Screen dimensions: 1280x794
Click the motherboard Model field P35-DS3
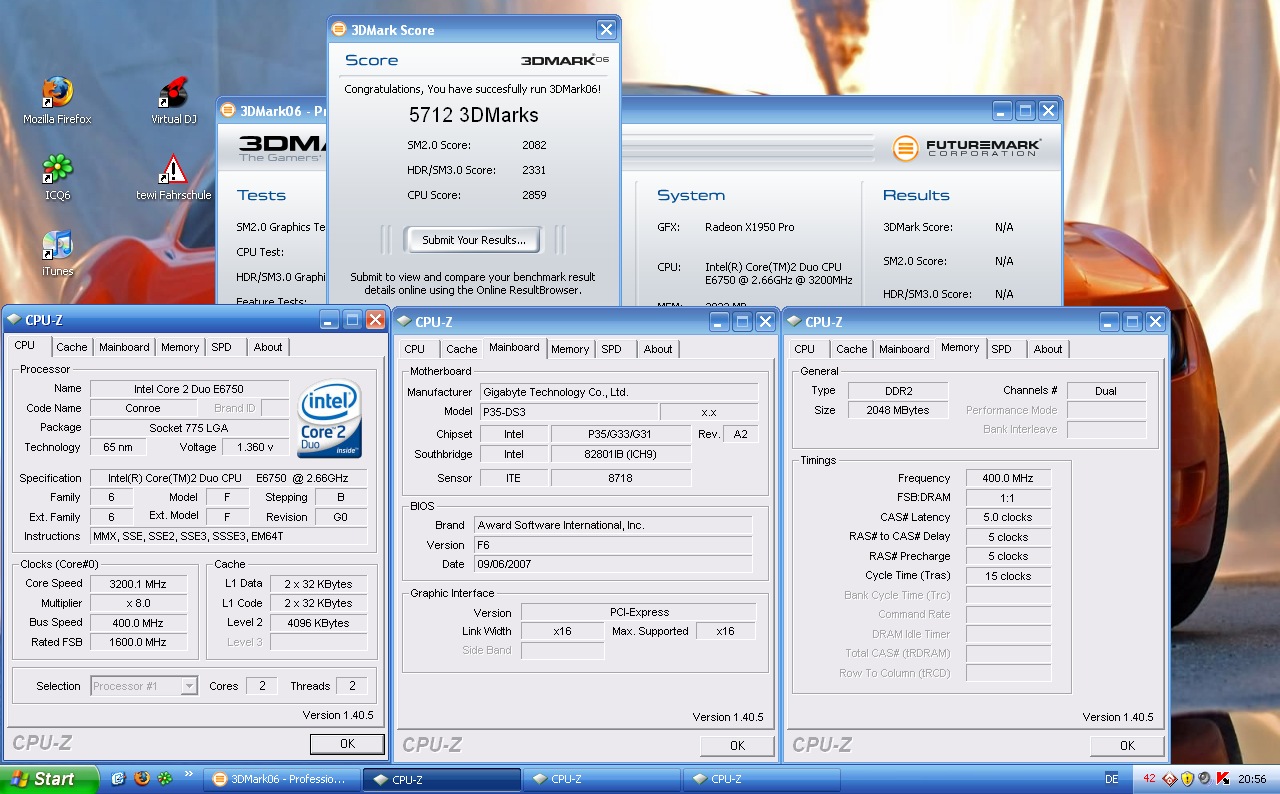click(x=568, y=412)
